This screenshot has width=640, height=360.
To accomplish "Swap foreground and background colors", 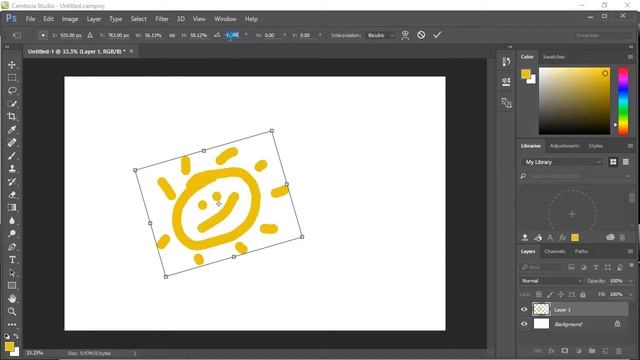I will (x=16, y=336).
